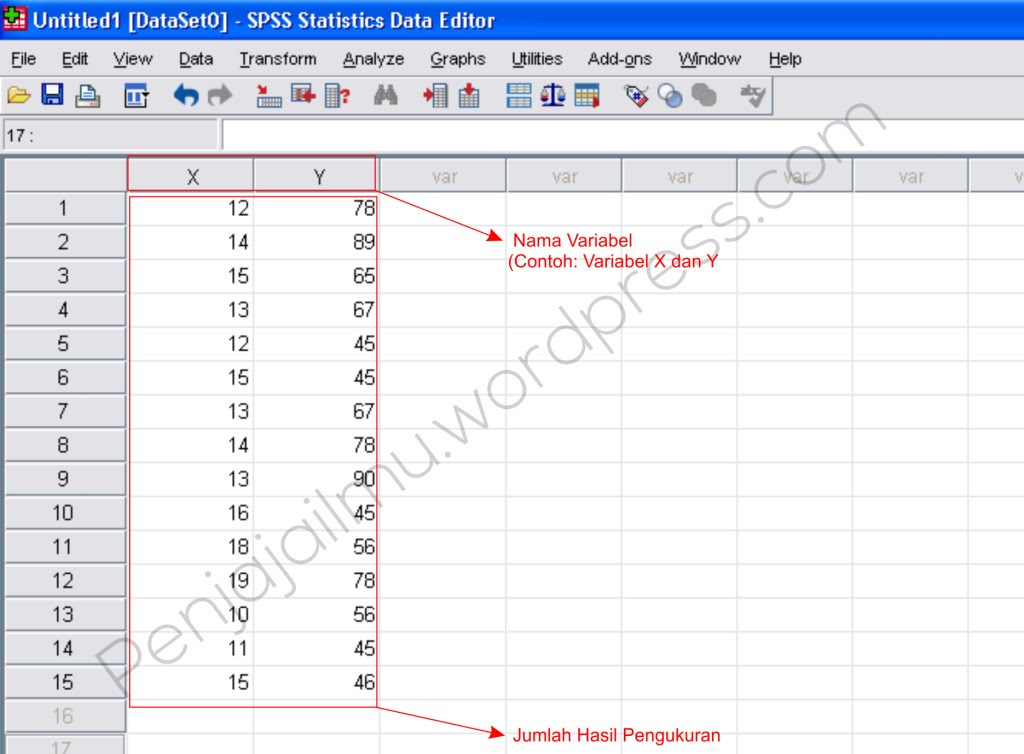Viewport: 1024px width, 754px height.
Task: Click Y value 45 in row 6
Action: [315, 378]
